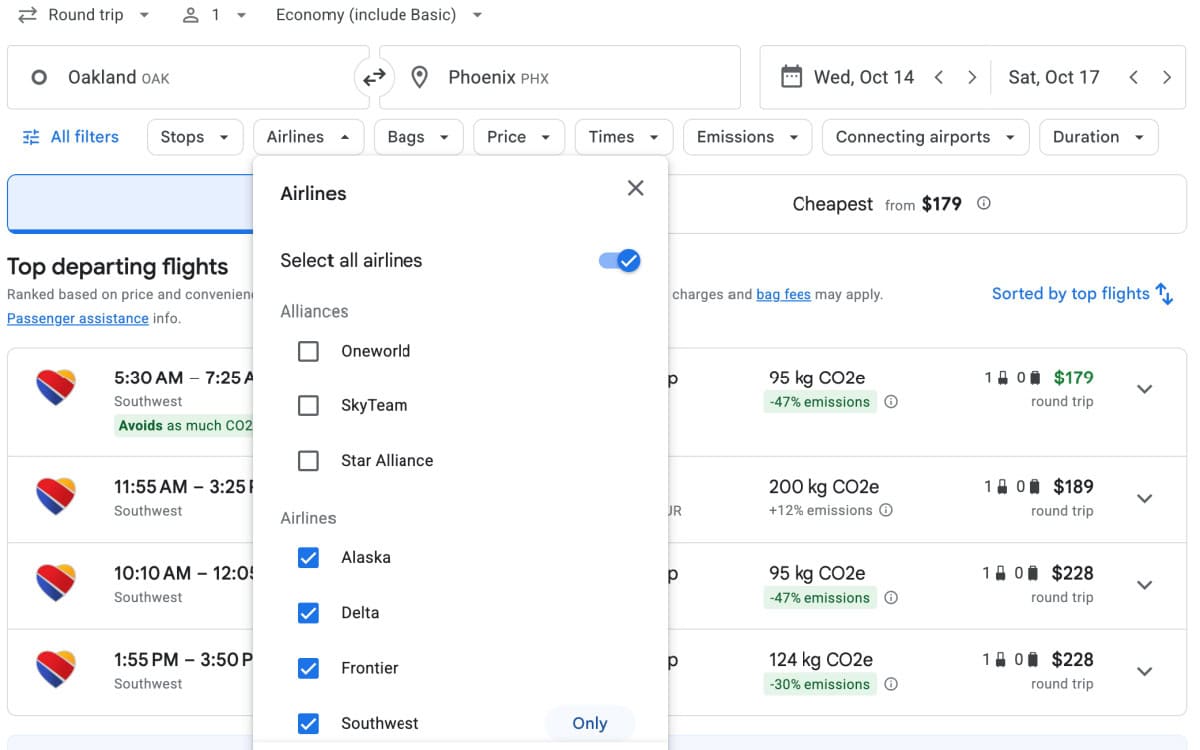The height and width of the screenshot is (750, 1200).
Task: Check the Oneworld alliance checkbox
Action: pyautogui.click(x=309, y=351)
